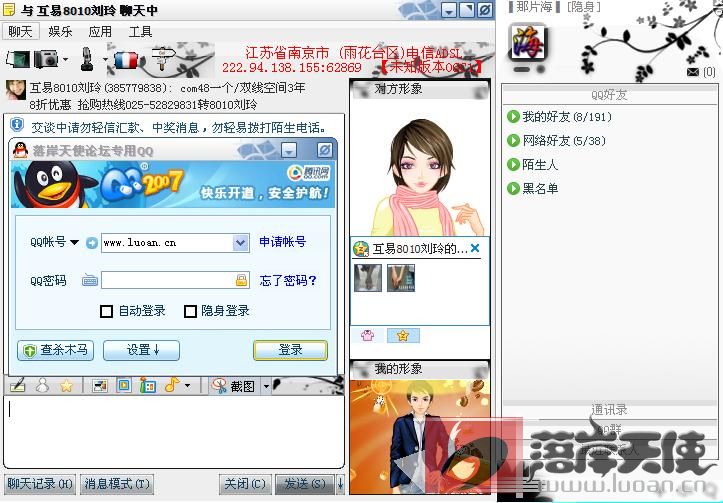723x503 pixels.
Task: Open the 娱乐 menu
Action: 60,31
